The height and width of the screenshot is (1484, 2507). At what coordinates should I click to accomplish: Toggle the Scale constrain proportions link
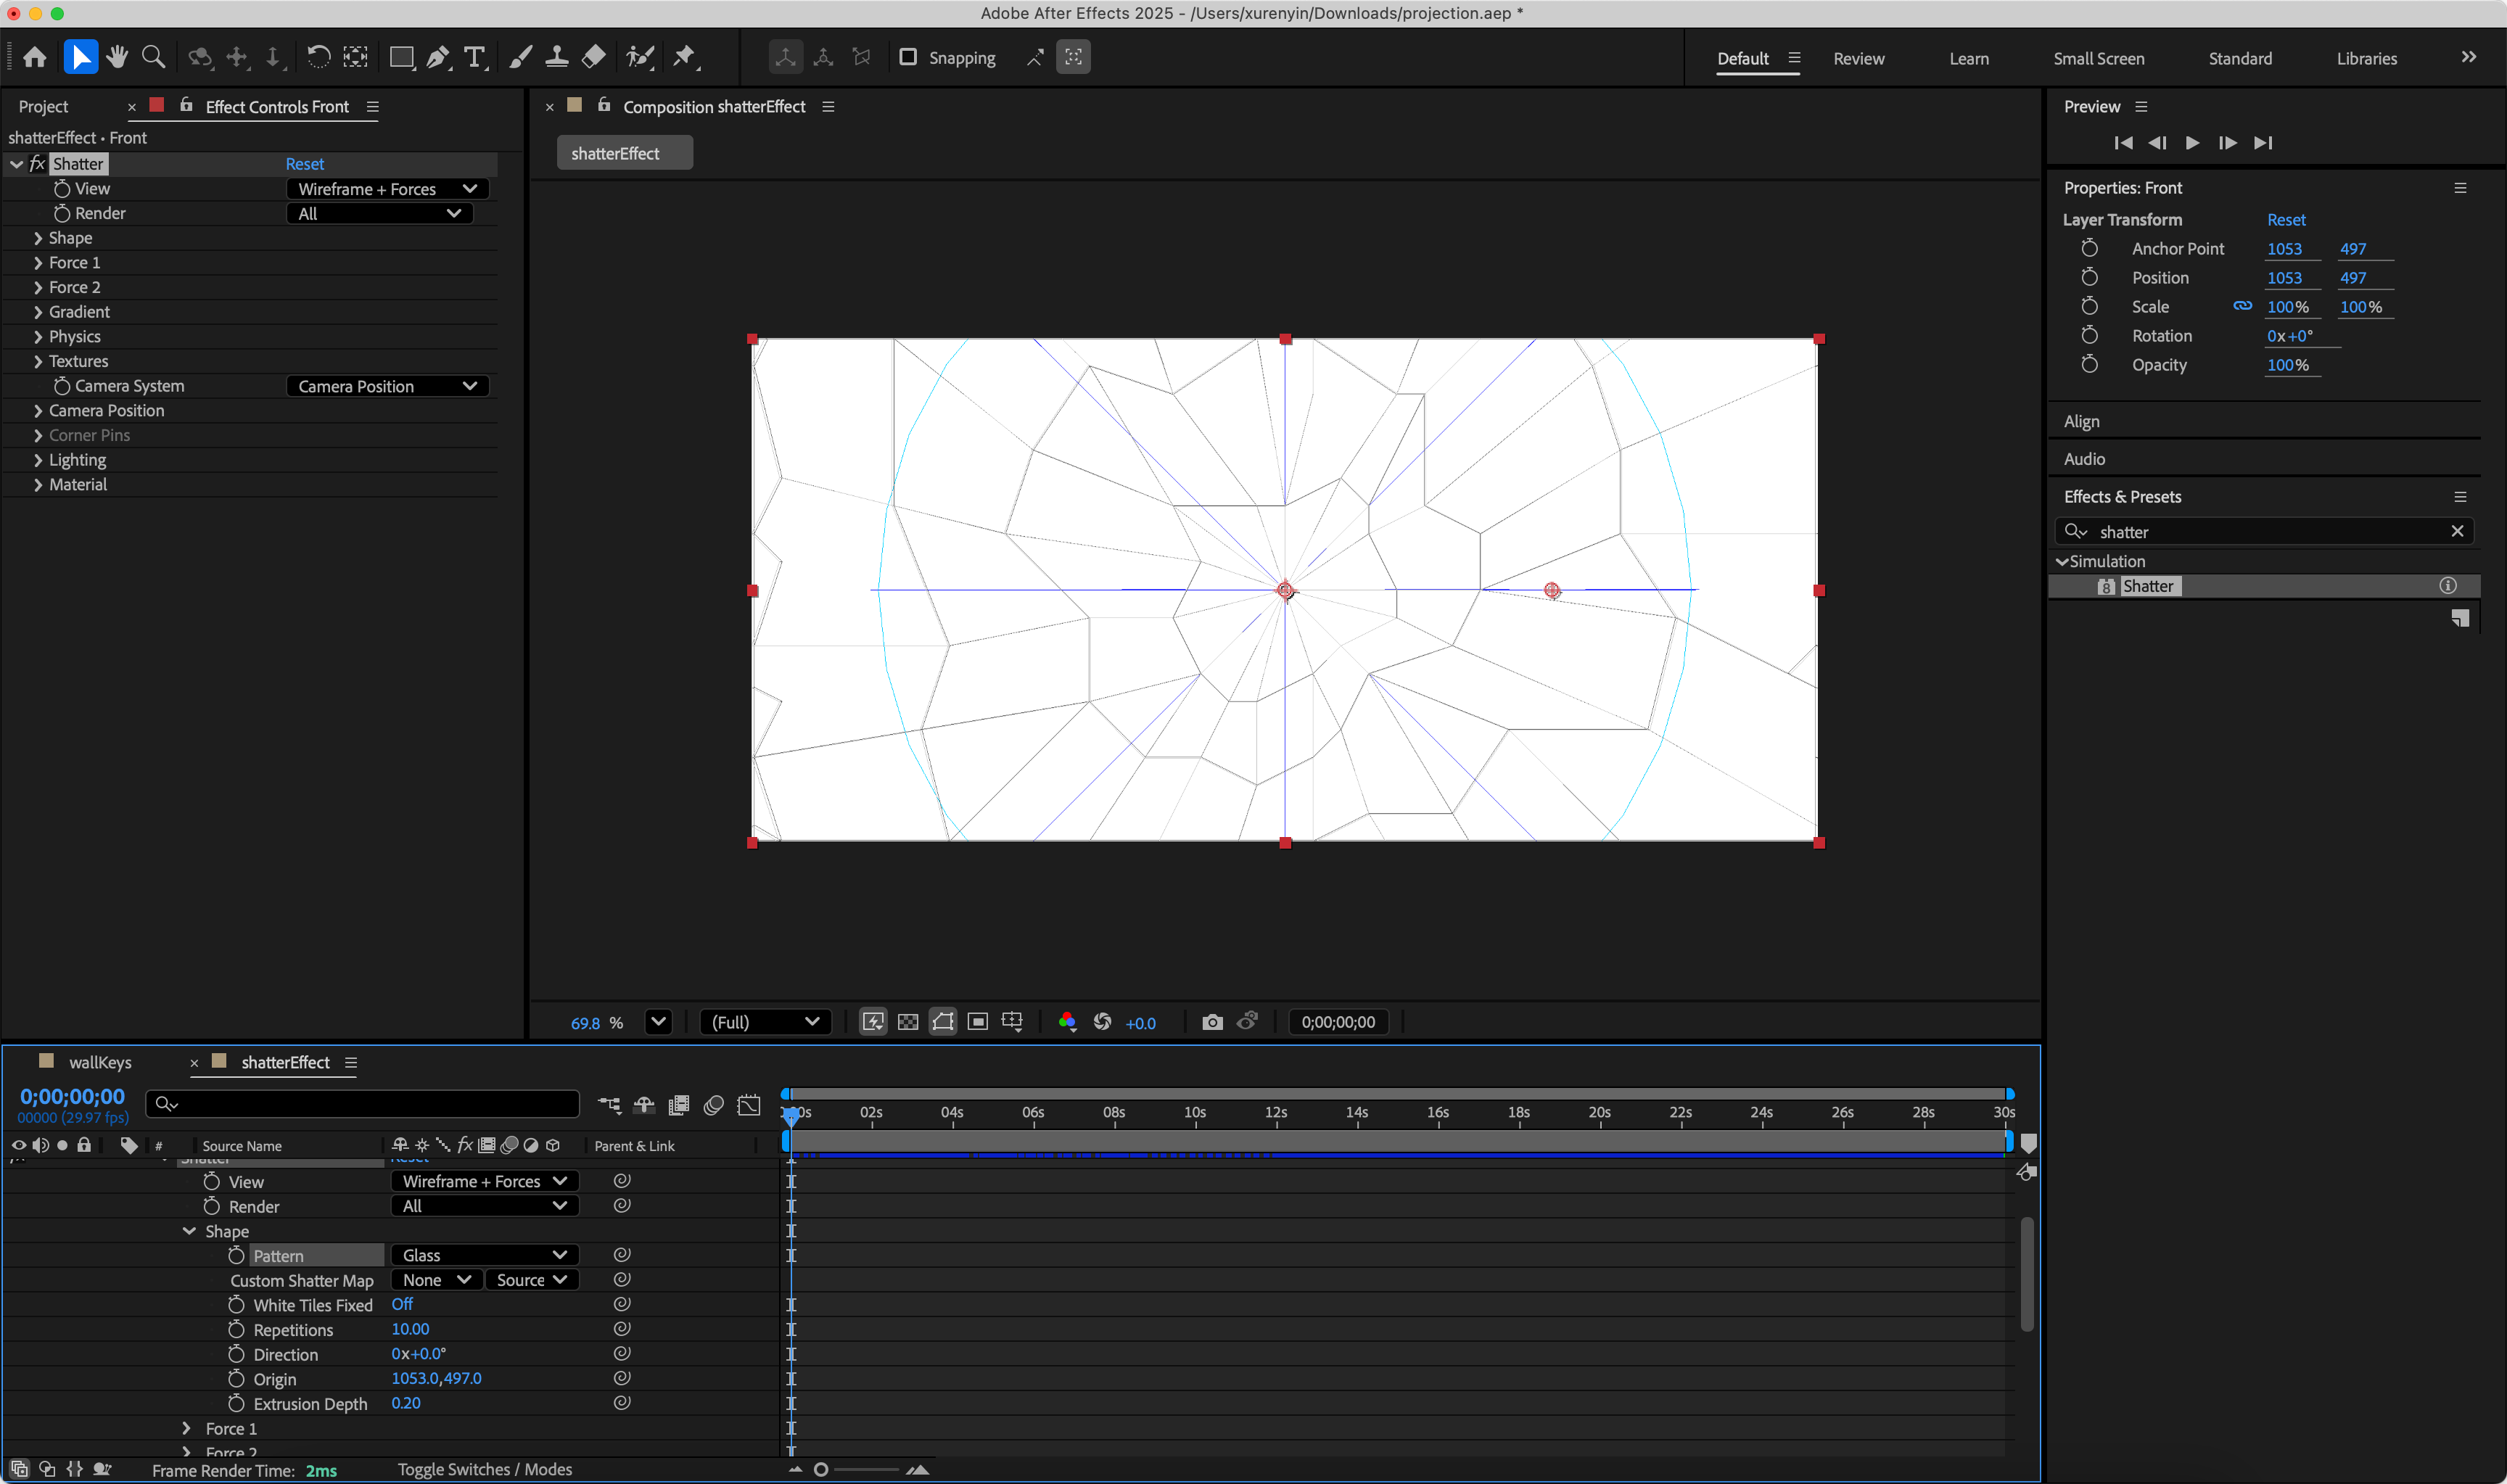click(2242, 307)
